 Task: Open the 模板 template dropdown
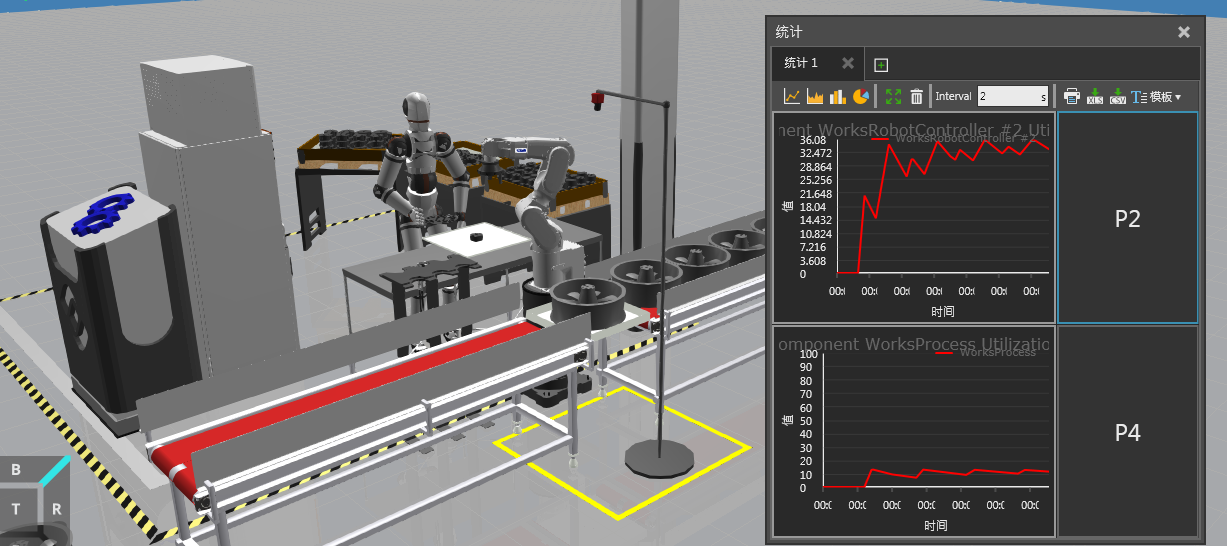point(1156,96)
